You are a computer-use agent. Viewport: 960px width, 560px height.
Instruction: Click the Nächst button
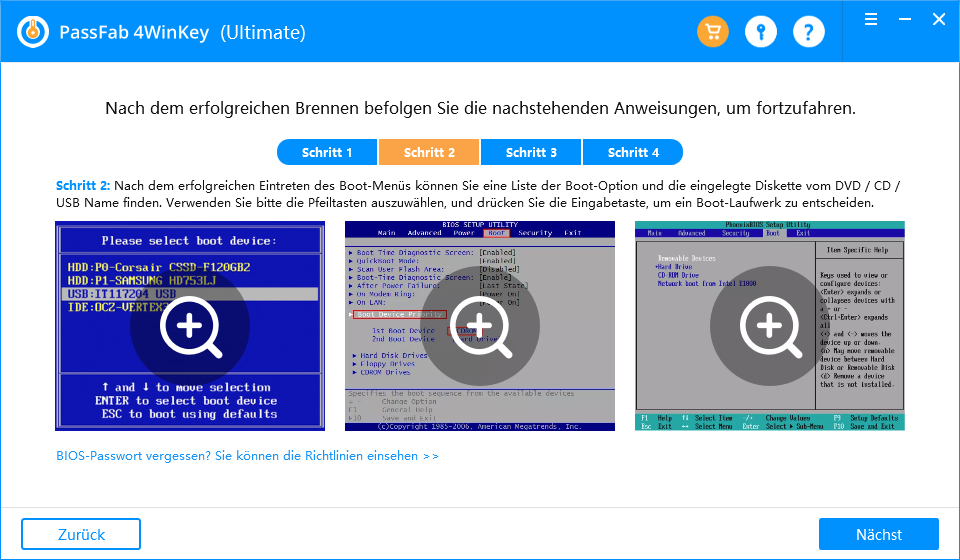pyautogui.click(x=879, y=534)
